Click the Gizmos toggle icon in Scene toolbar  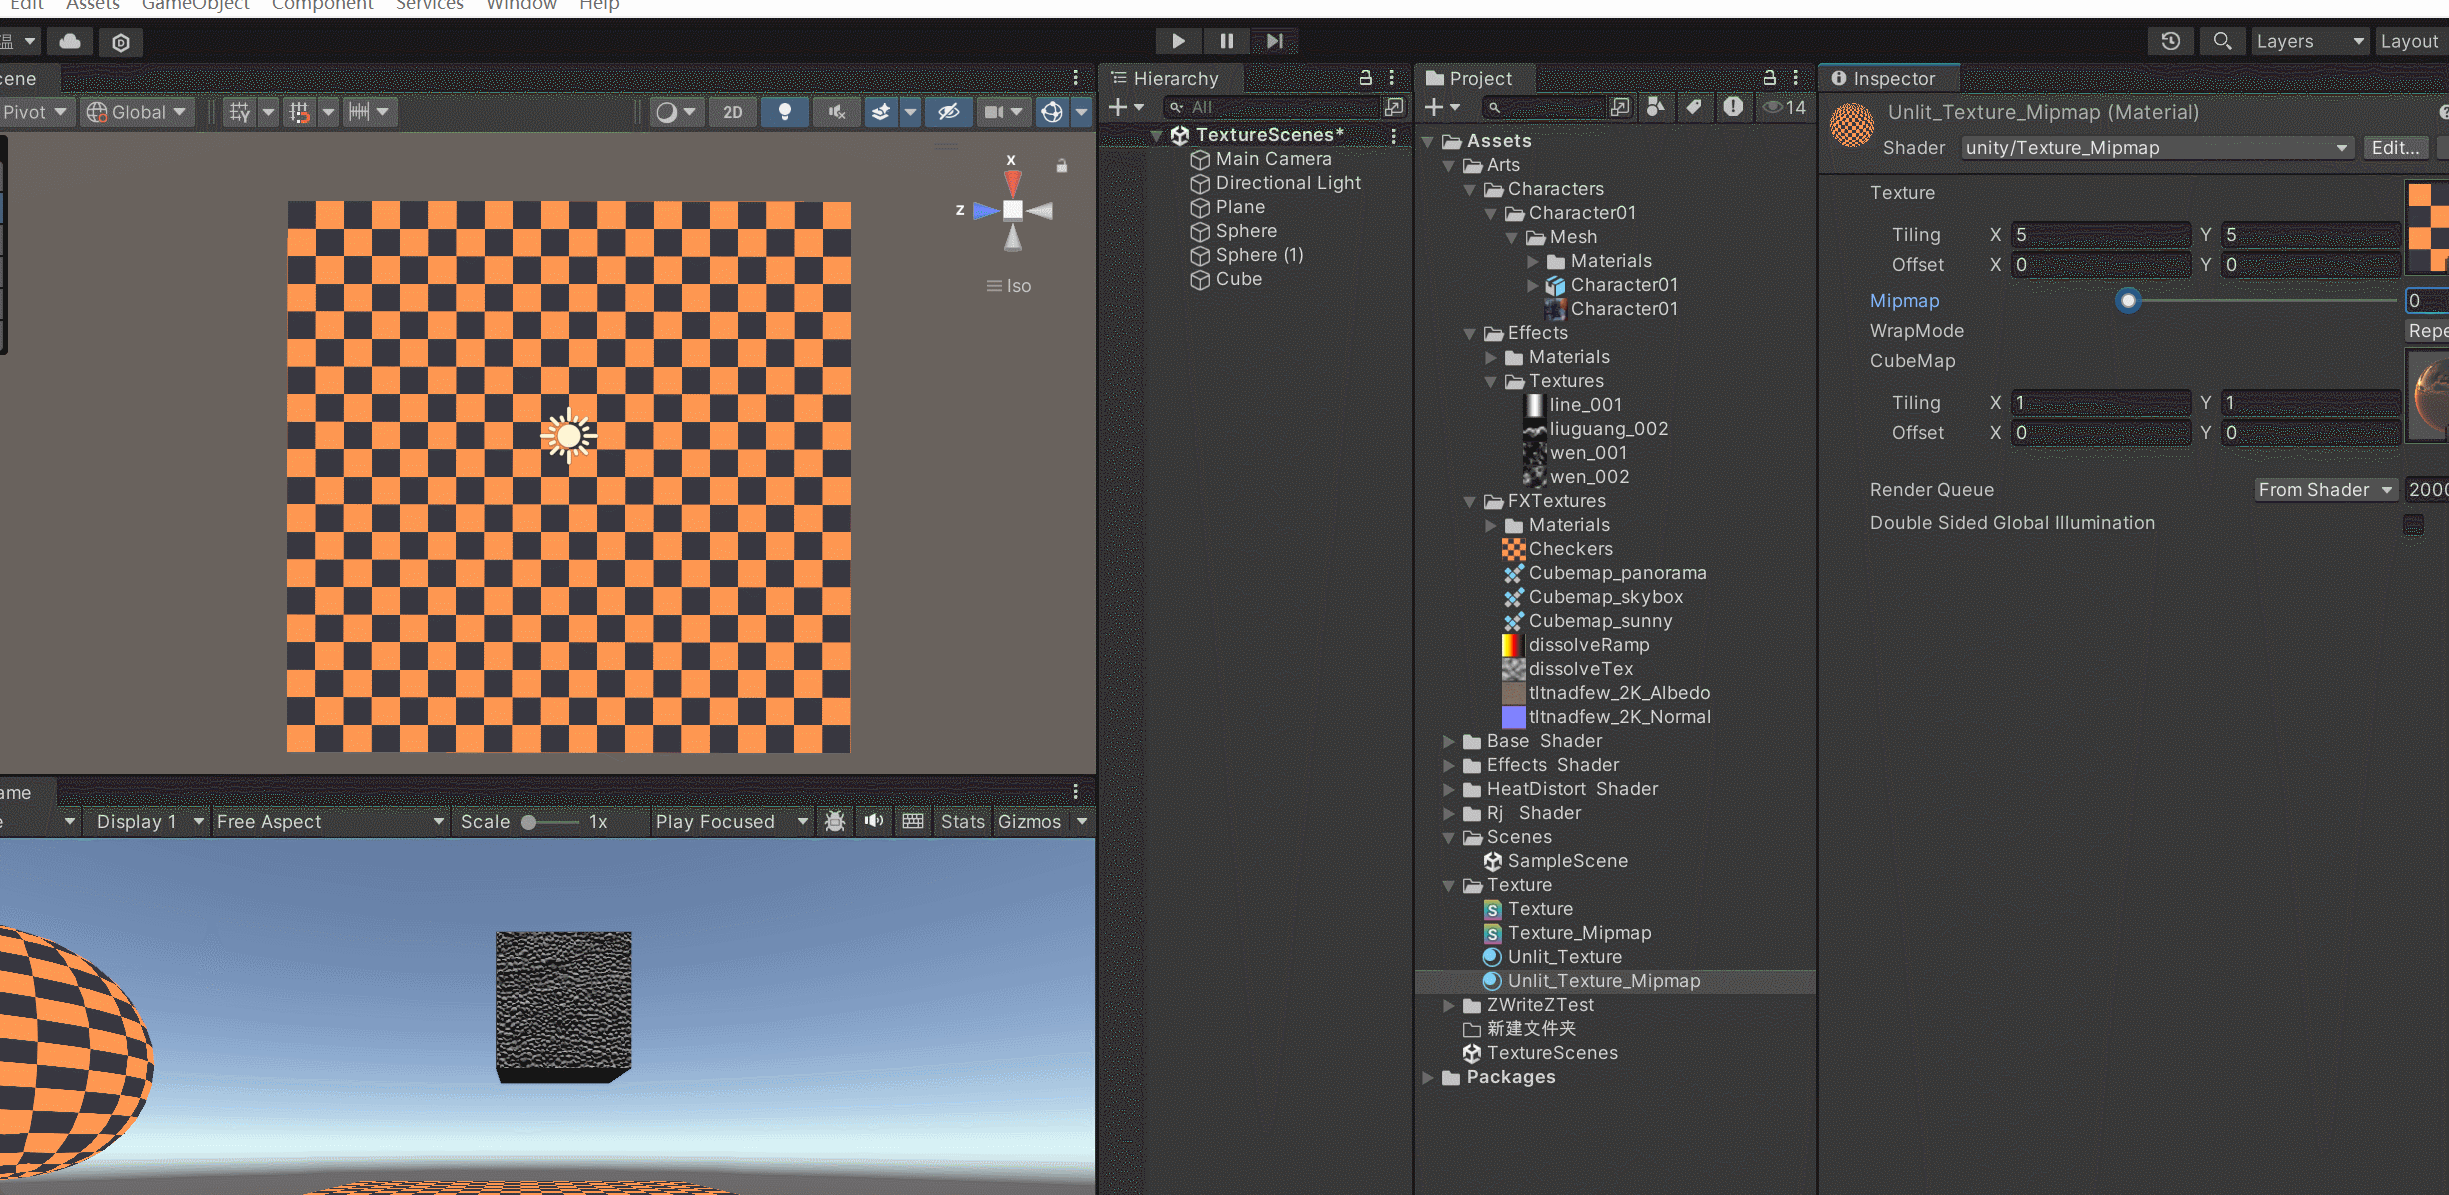click(x=1052, y=112)
